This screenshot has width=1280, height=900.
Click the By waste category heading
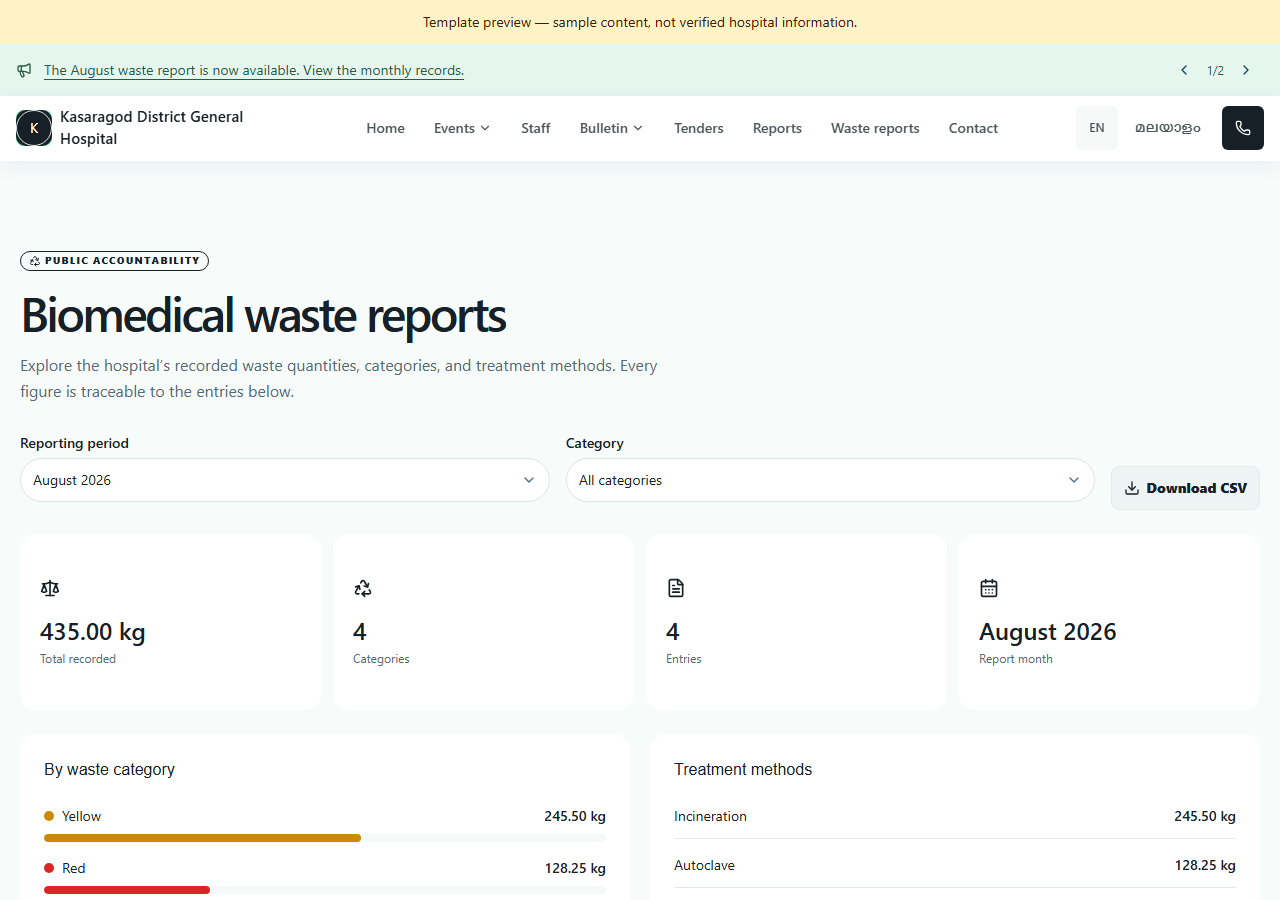(110, 769)
